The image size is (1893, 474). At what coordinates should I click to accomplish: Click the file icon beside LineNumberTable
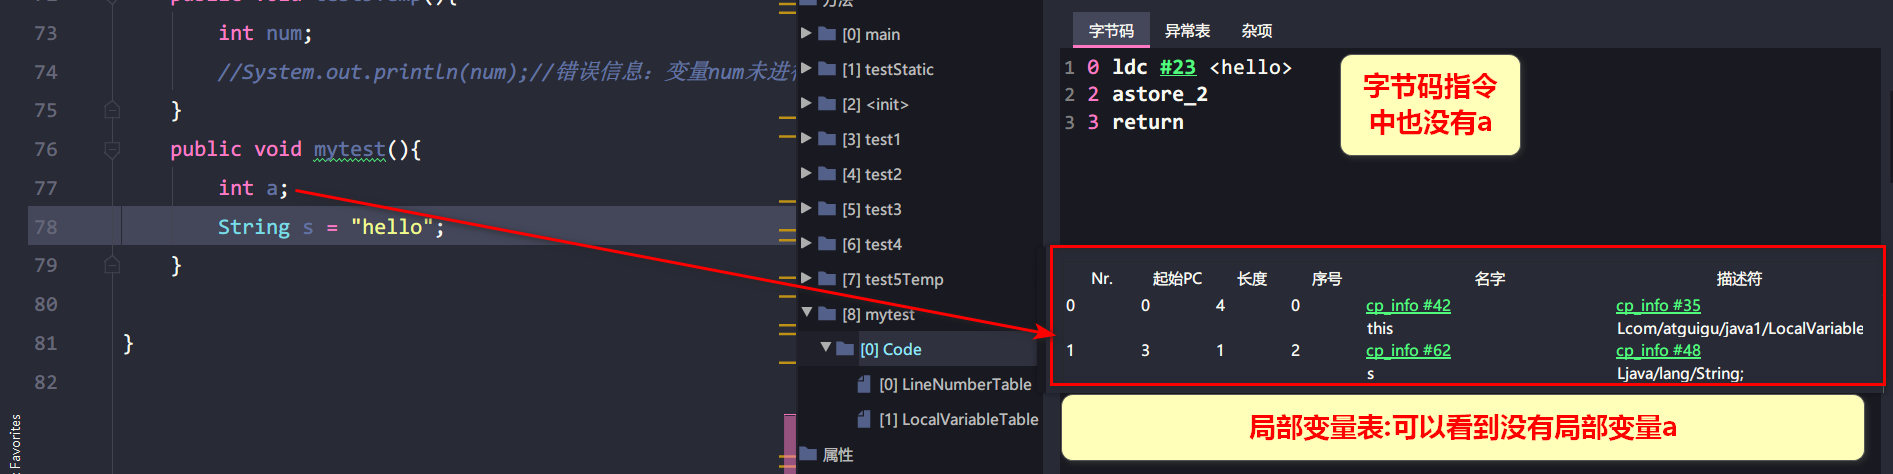pyautogui.click(x=864, y=384)
